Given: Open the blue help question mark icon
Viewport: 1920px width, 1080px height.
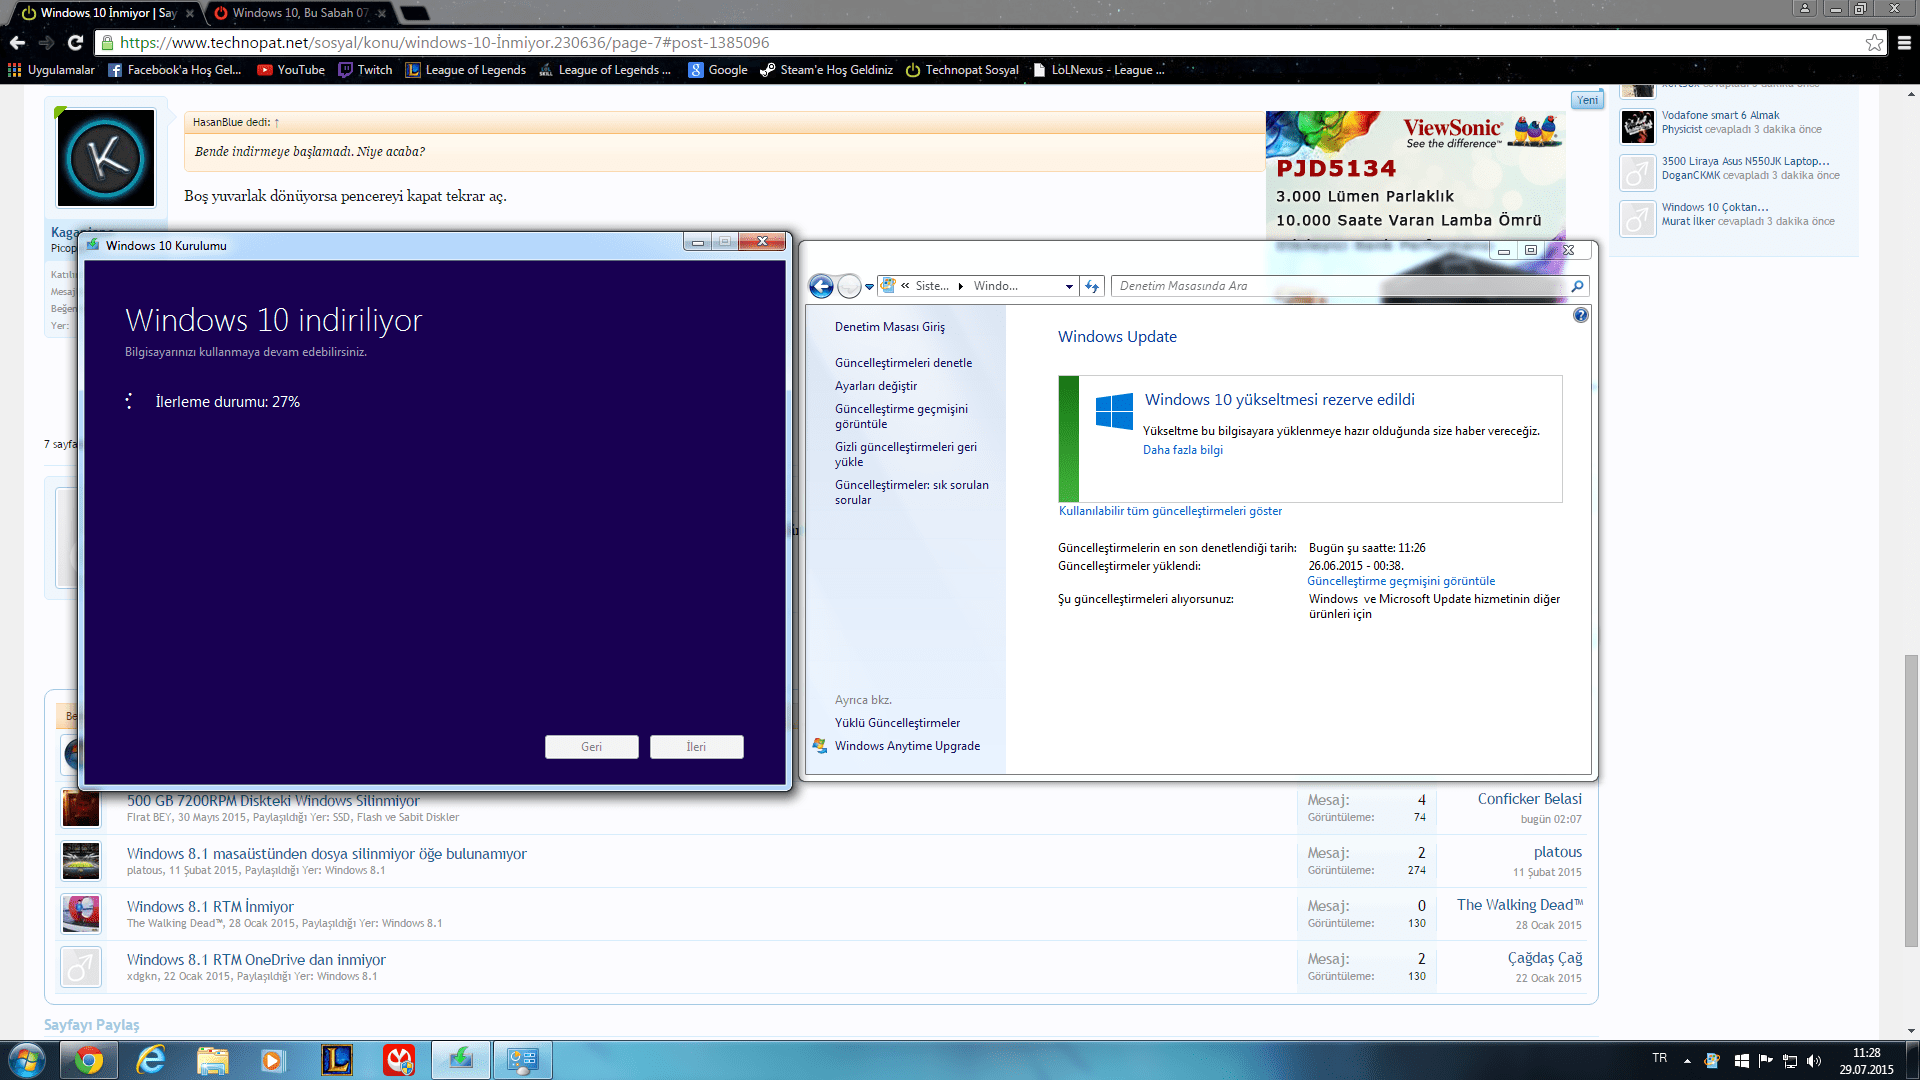Looking at the screenshot, I should 1580,315.
